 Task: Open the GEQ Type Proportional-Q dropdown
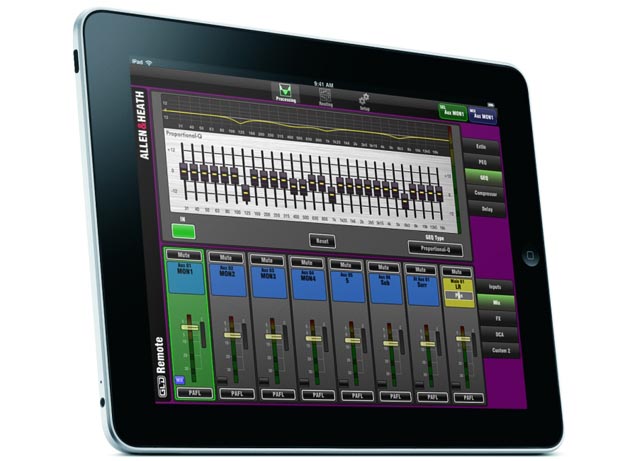pos(435,249)
